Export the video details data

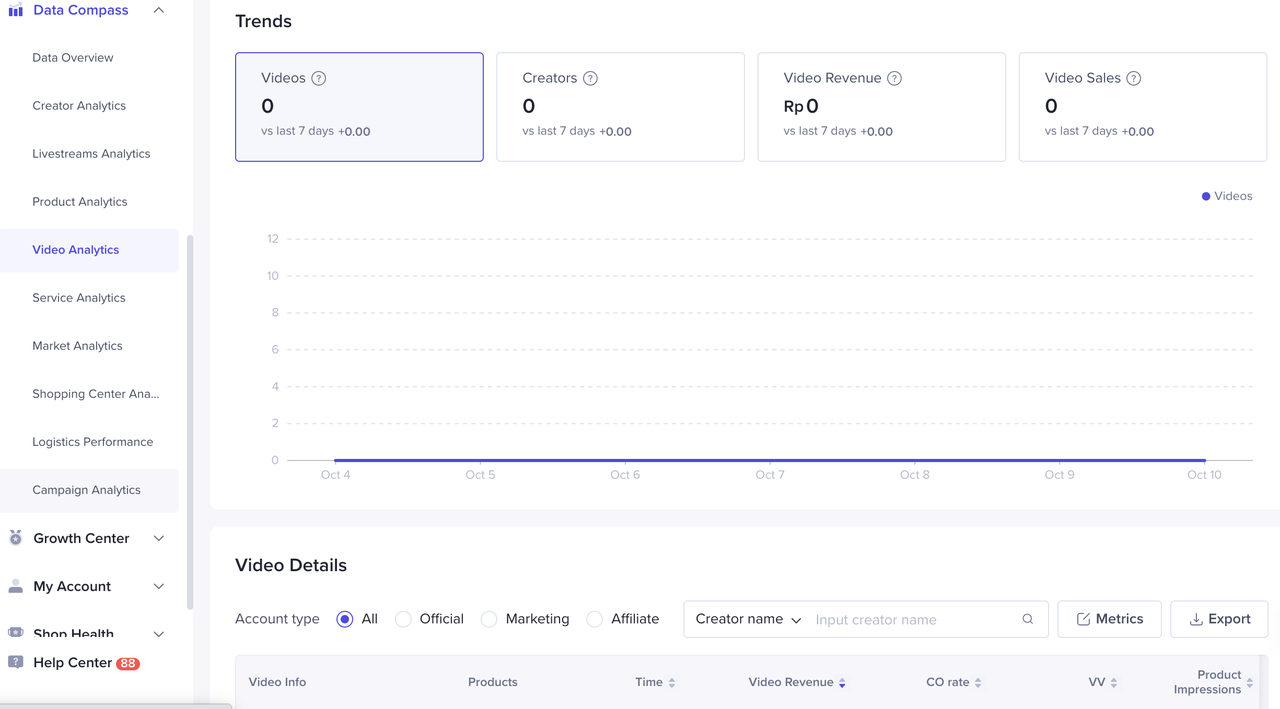pyautogui.click(x=1218, y=619)
